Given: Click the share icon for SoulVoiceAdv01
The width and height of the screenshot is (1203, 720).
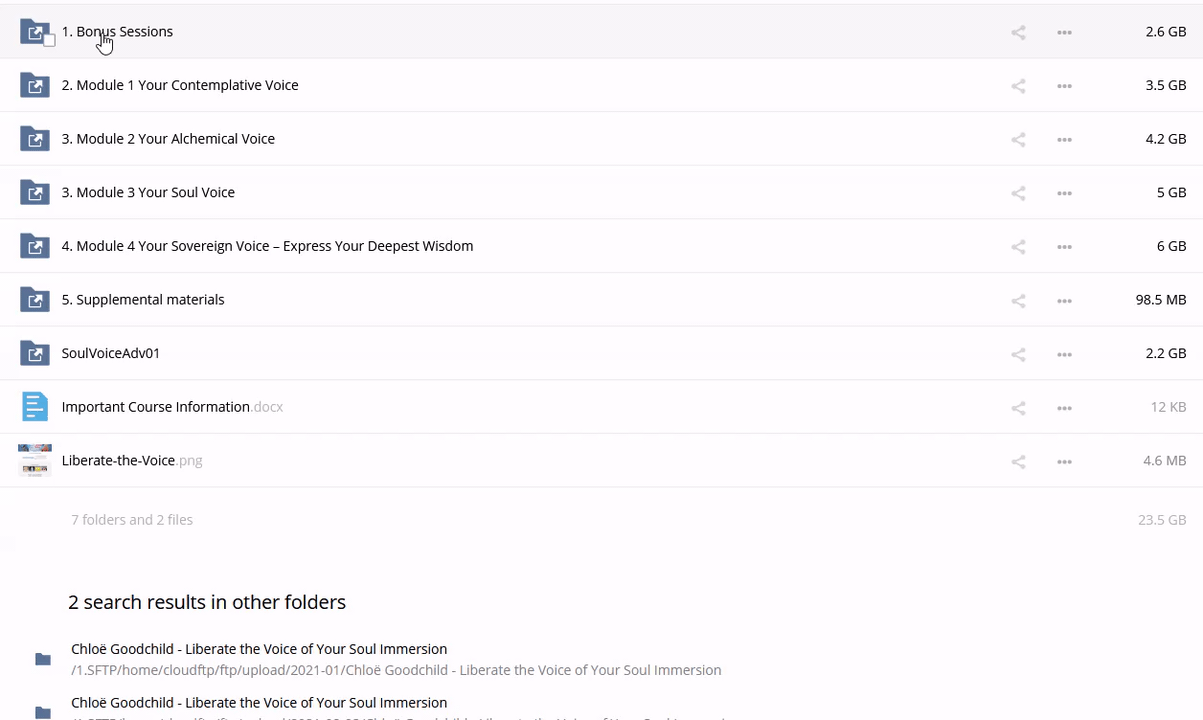Looking at the screenshot, I should click(x=1018, y=354).
